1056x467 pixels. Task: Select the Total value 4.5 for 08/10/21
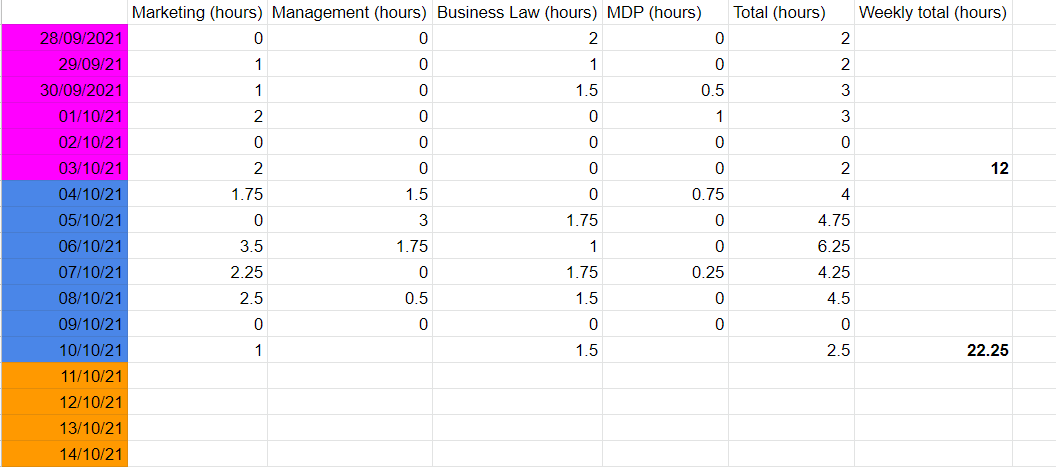791,298
